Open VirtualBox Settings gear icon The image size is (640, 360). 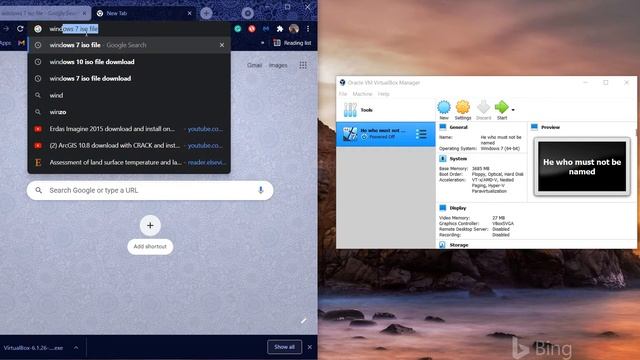(462, 107)
